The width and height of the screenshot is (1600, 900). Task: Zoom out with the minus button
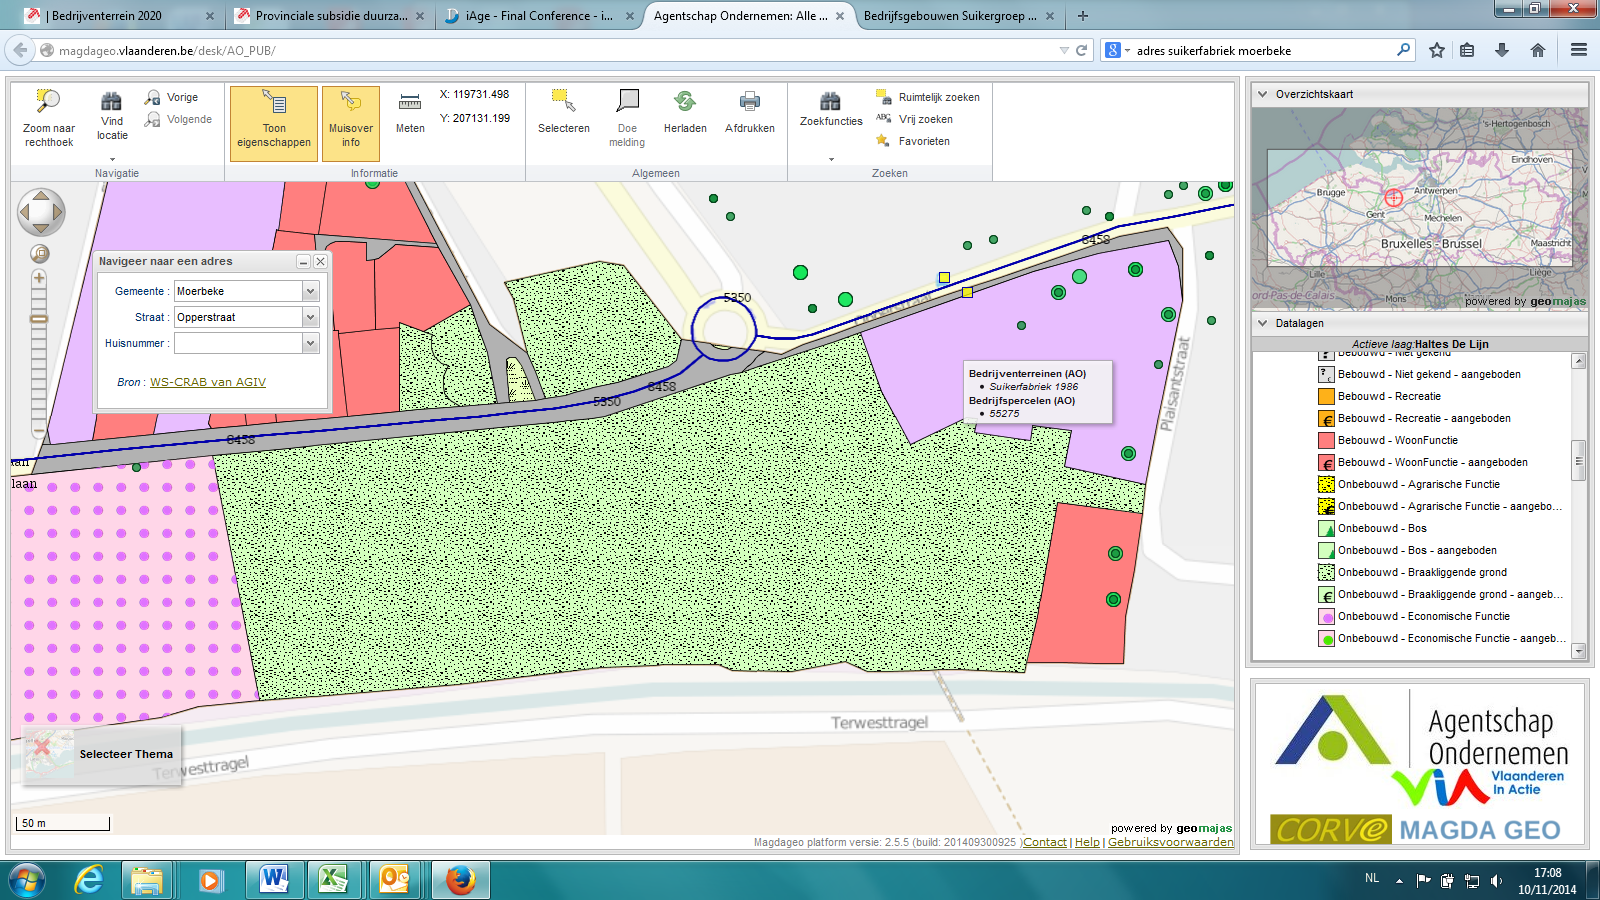click(x=39, y=432)
